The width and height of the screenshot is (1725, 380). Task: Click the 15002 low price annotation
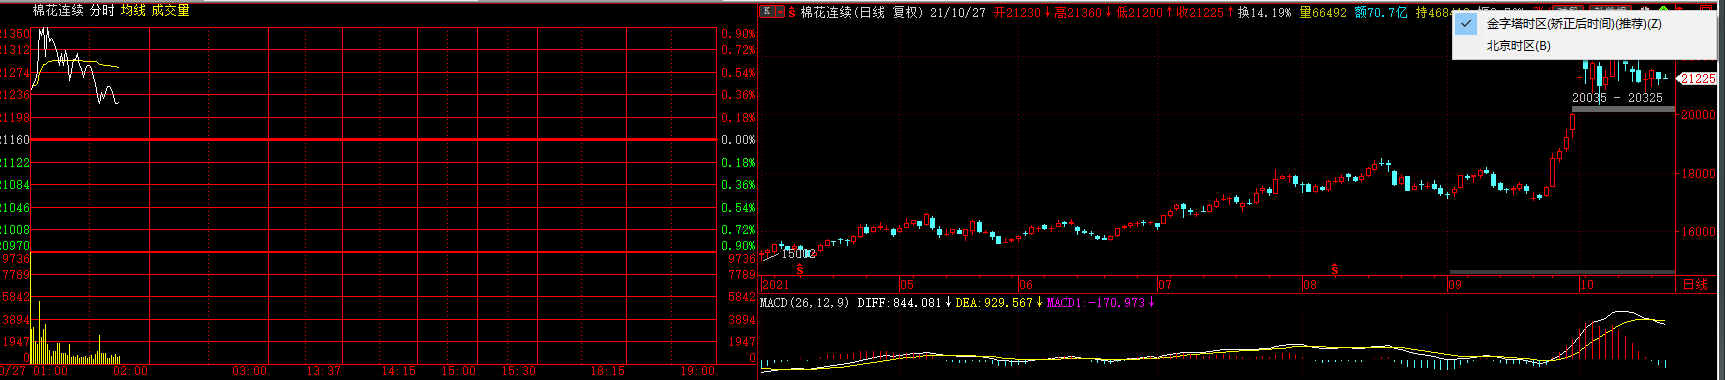[798, 254]
